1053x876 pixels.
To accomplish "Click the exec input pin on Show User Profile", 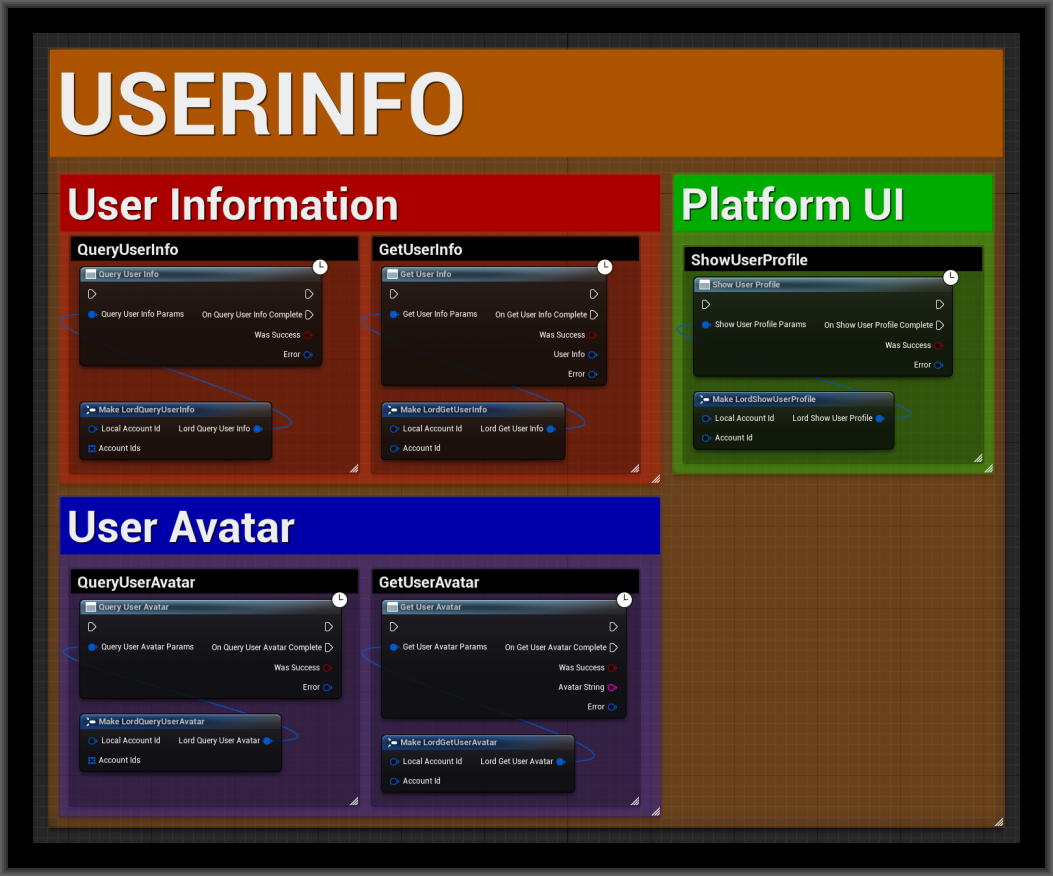I will (x=706, y=305).
